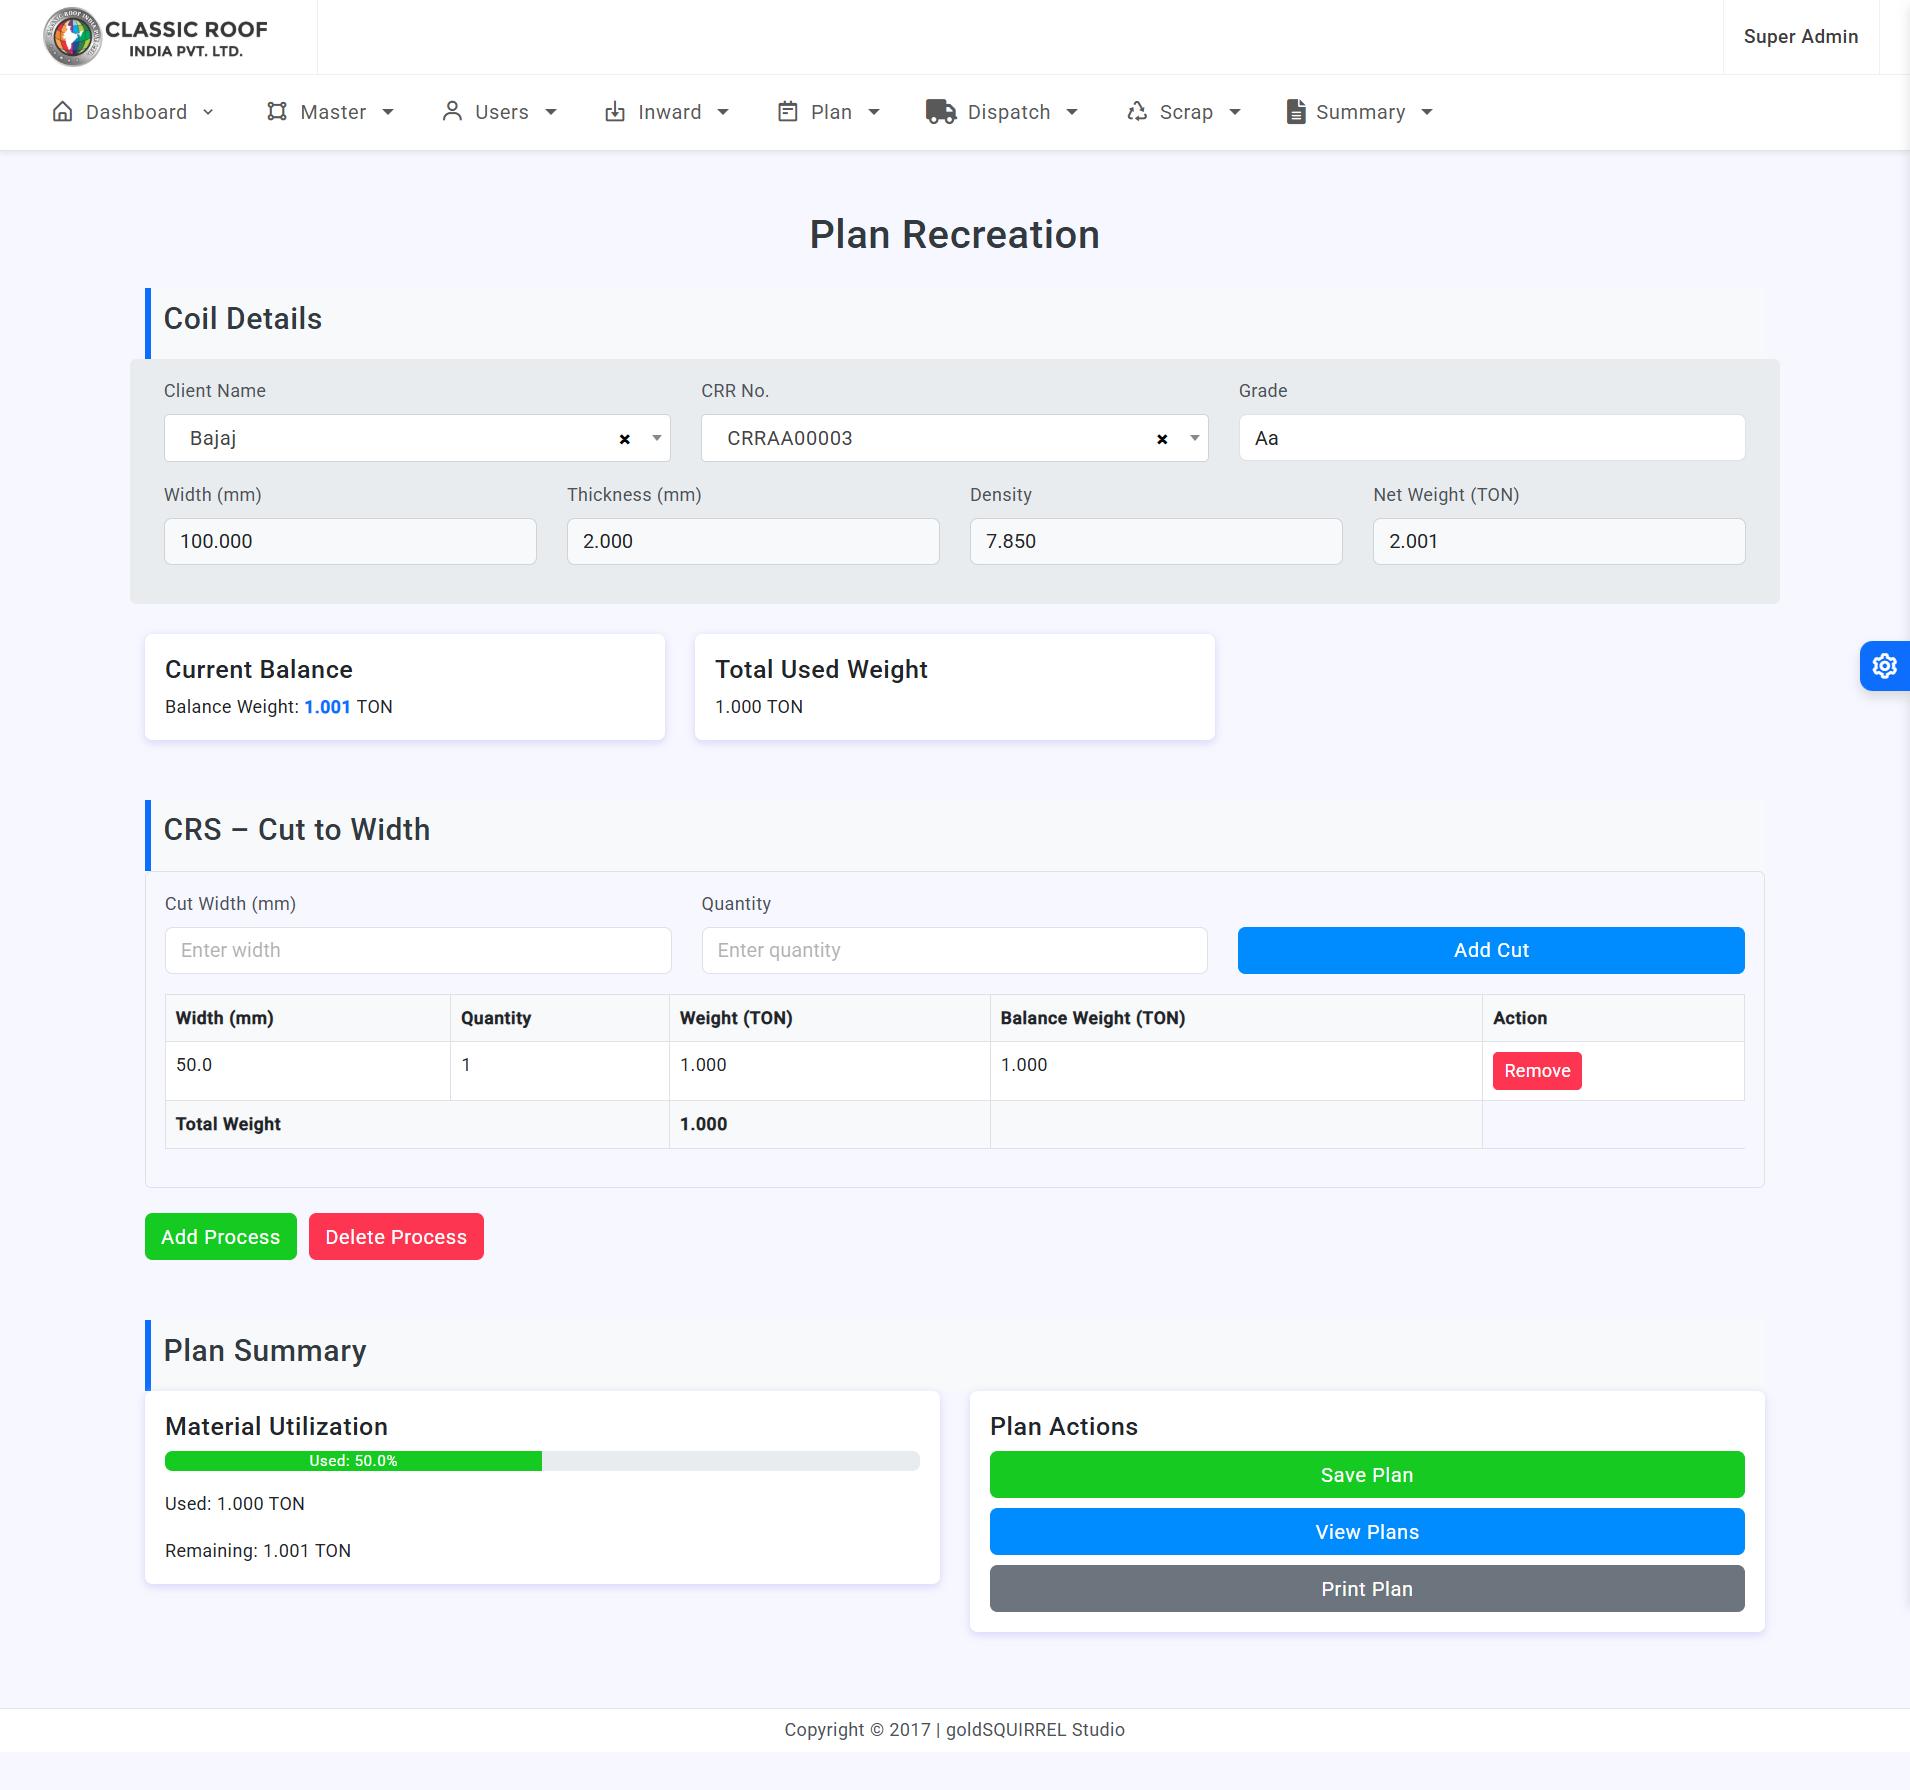Click the Users person icon
The width and height of the screenshot is (1910, 1790).
click(x=452, y=112)
